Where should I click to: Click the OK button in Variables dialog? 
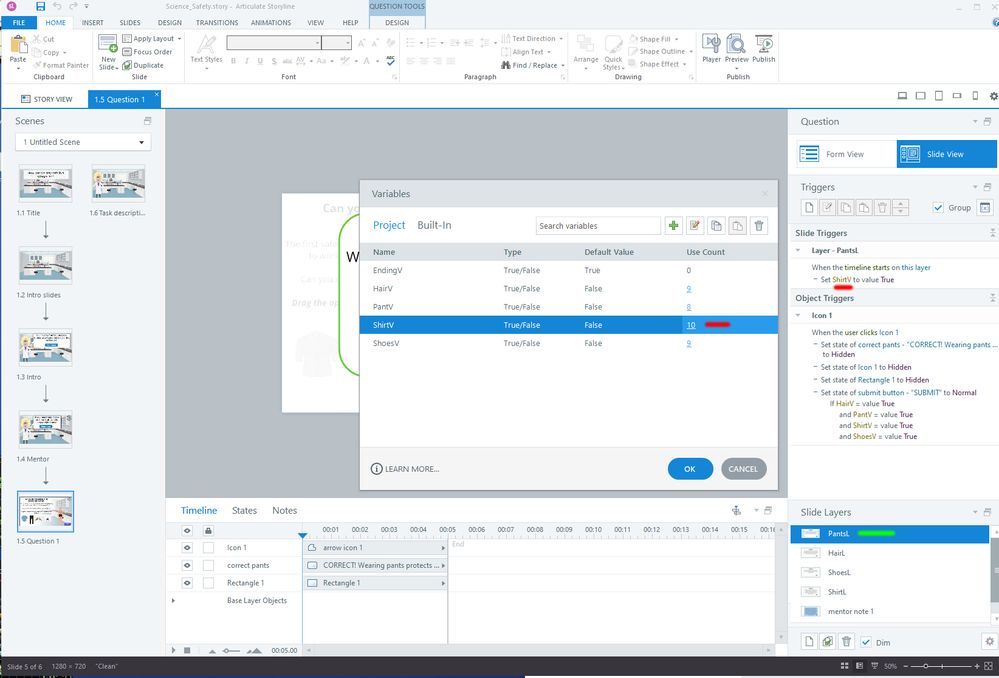pyautogui.click(x=690, y=469)
